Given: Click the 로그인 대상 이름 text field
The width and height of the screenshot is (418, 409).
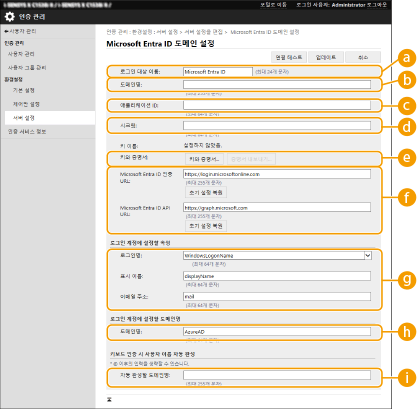Looking at the screenshot, I should 218,72.
